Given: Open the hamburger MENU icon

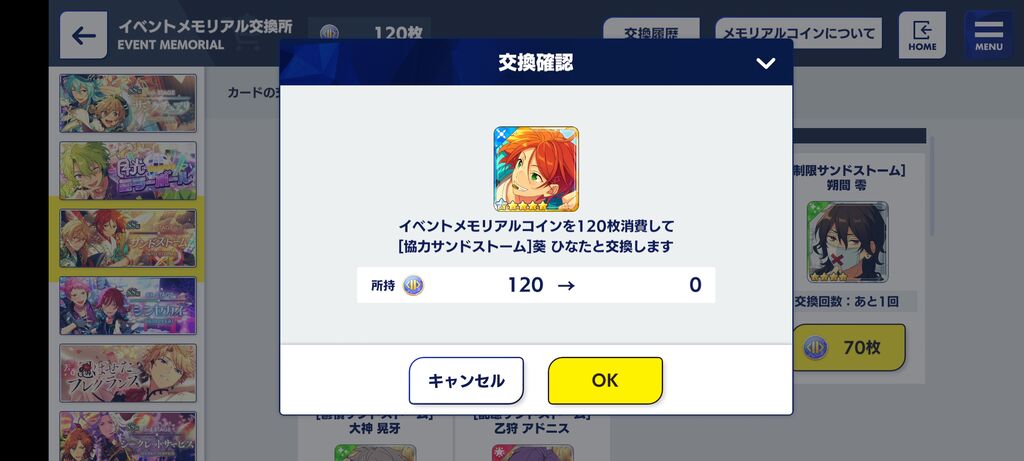Looking at the screenshot, I should tap(989, 35).
